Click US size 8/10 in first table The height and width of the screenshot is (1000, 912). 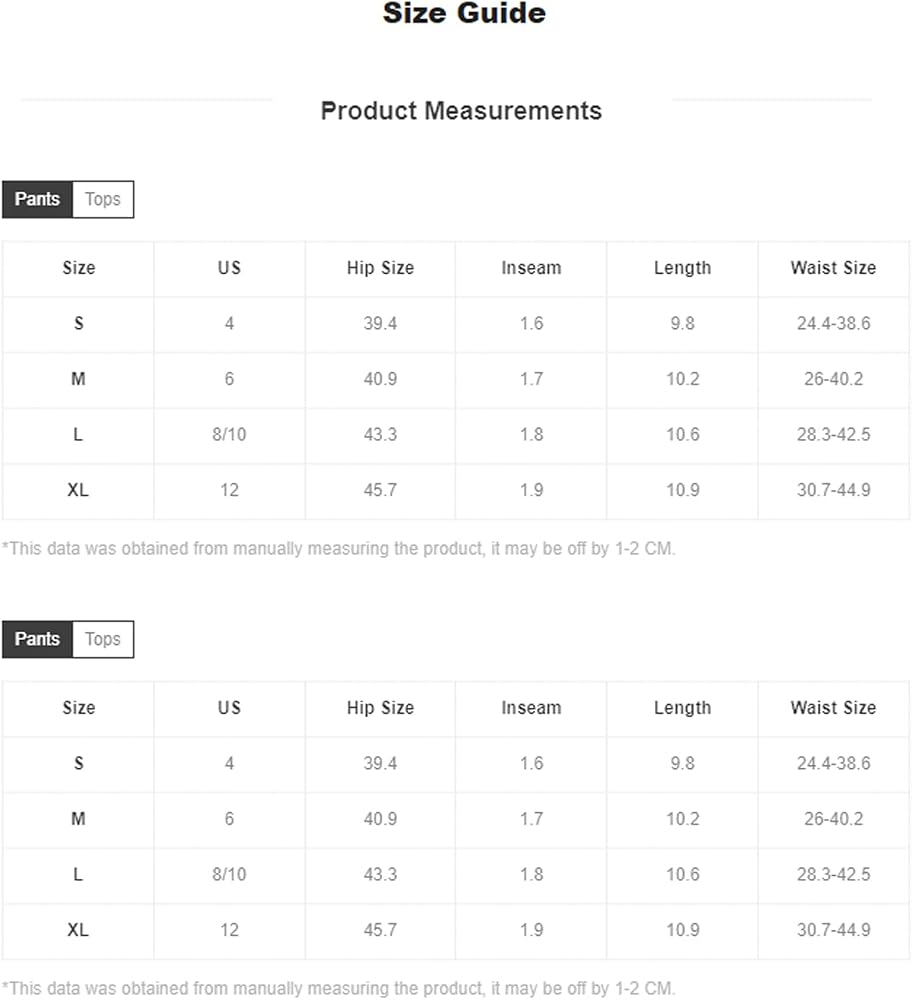[229, 435]
